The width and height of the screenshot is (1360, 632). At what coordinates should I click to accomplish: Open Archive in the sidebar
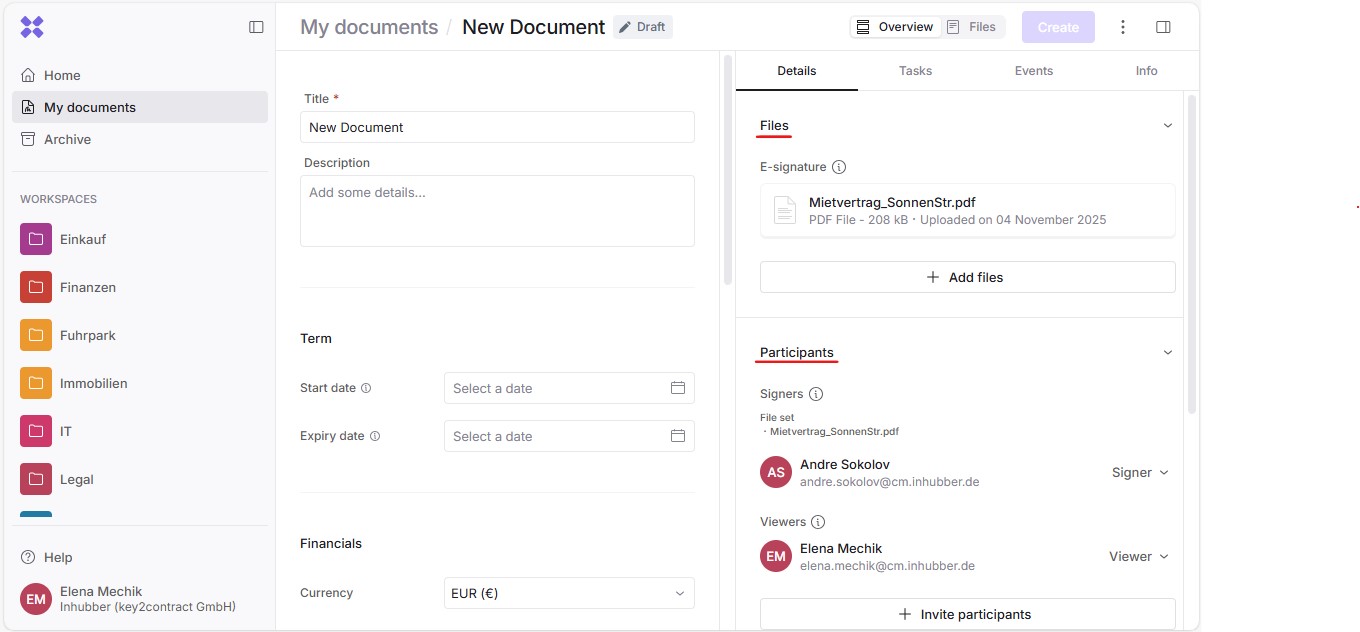(67, 139)
